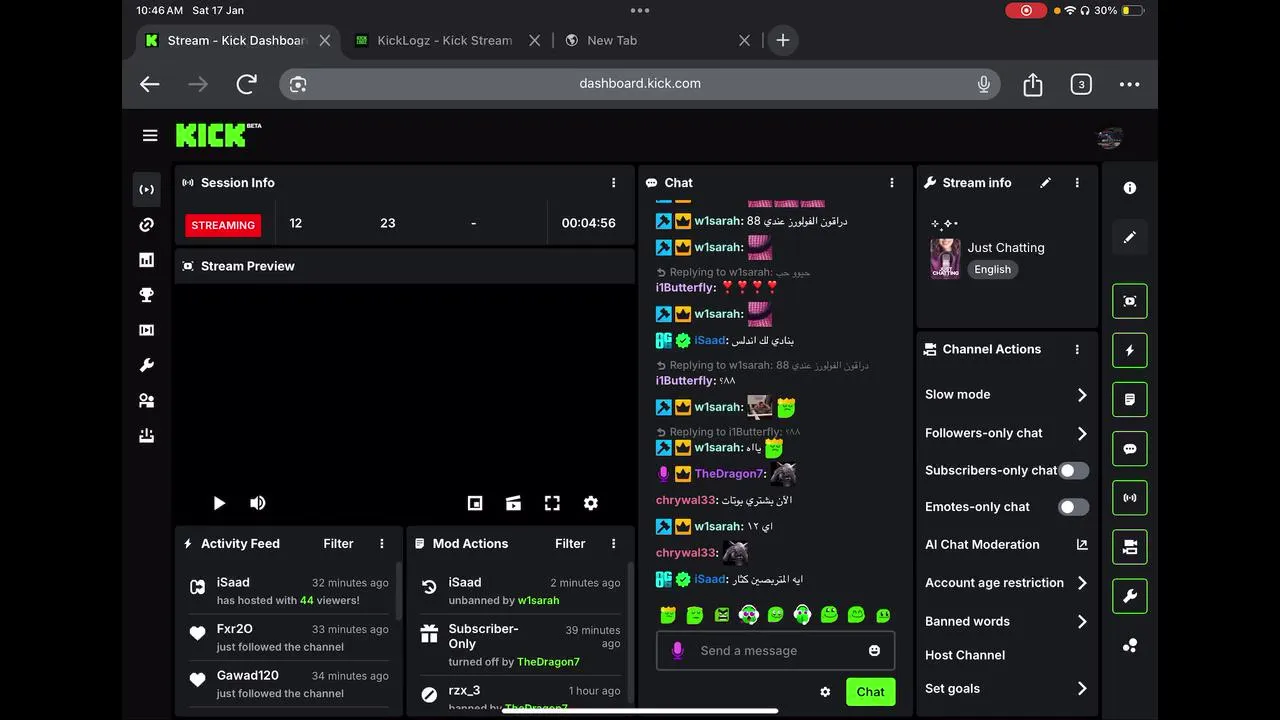Open AI Chat Moderation stats icon
The image size is (1280, 720).
[1082, 545]
